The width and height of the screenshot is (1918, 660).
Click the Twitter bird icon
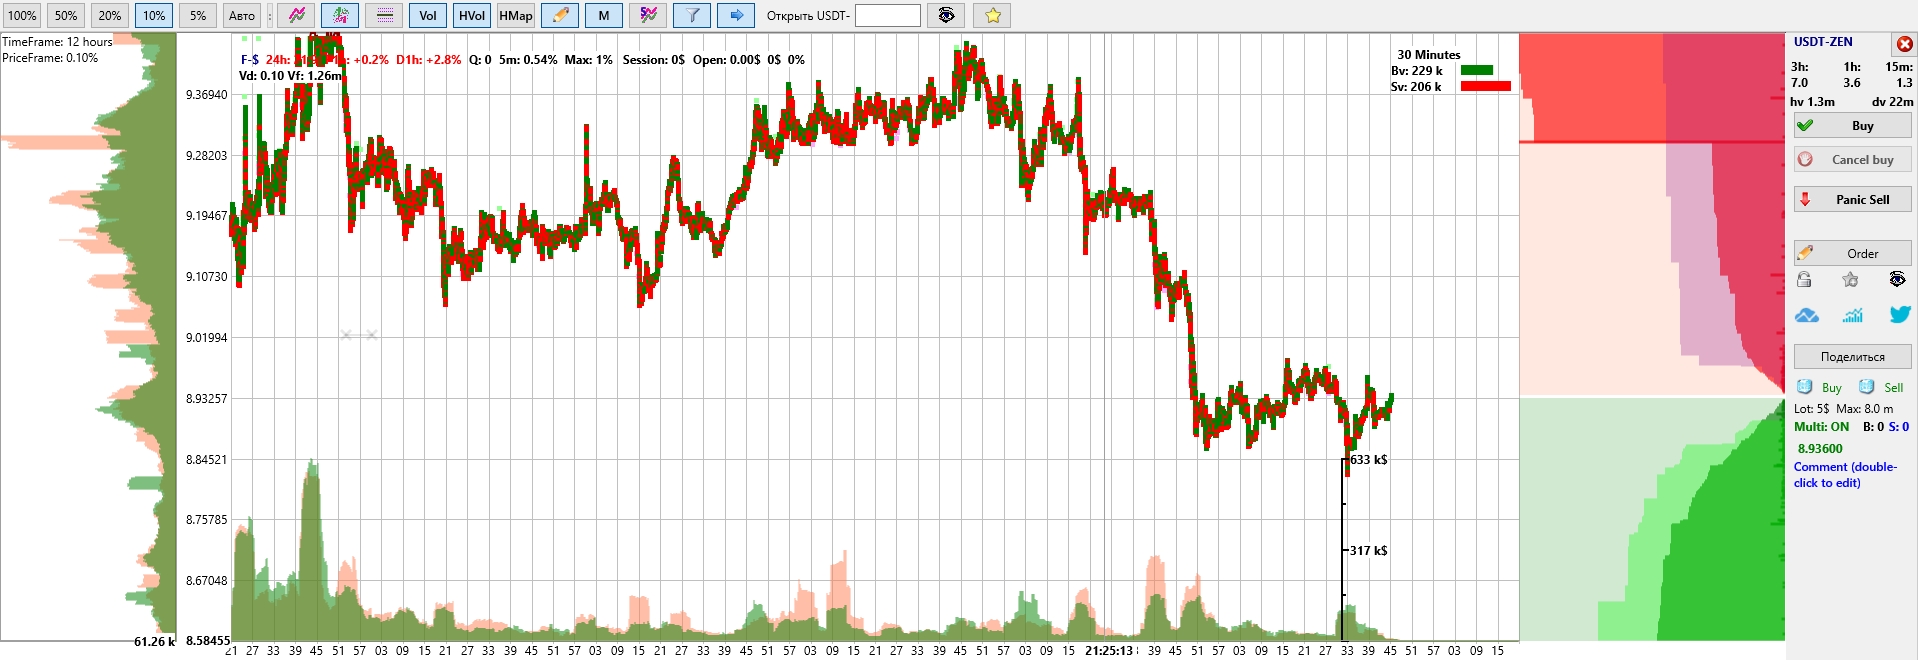pyautogui.click(x=1899, y=315)
